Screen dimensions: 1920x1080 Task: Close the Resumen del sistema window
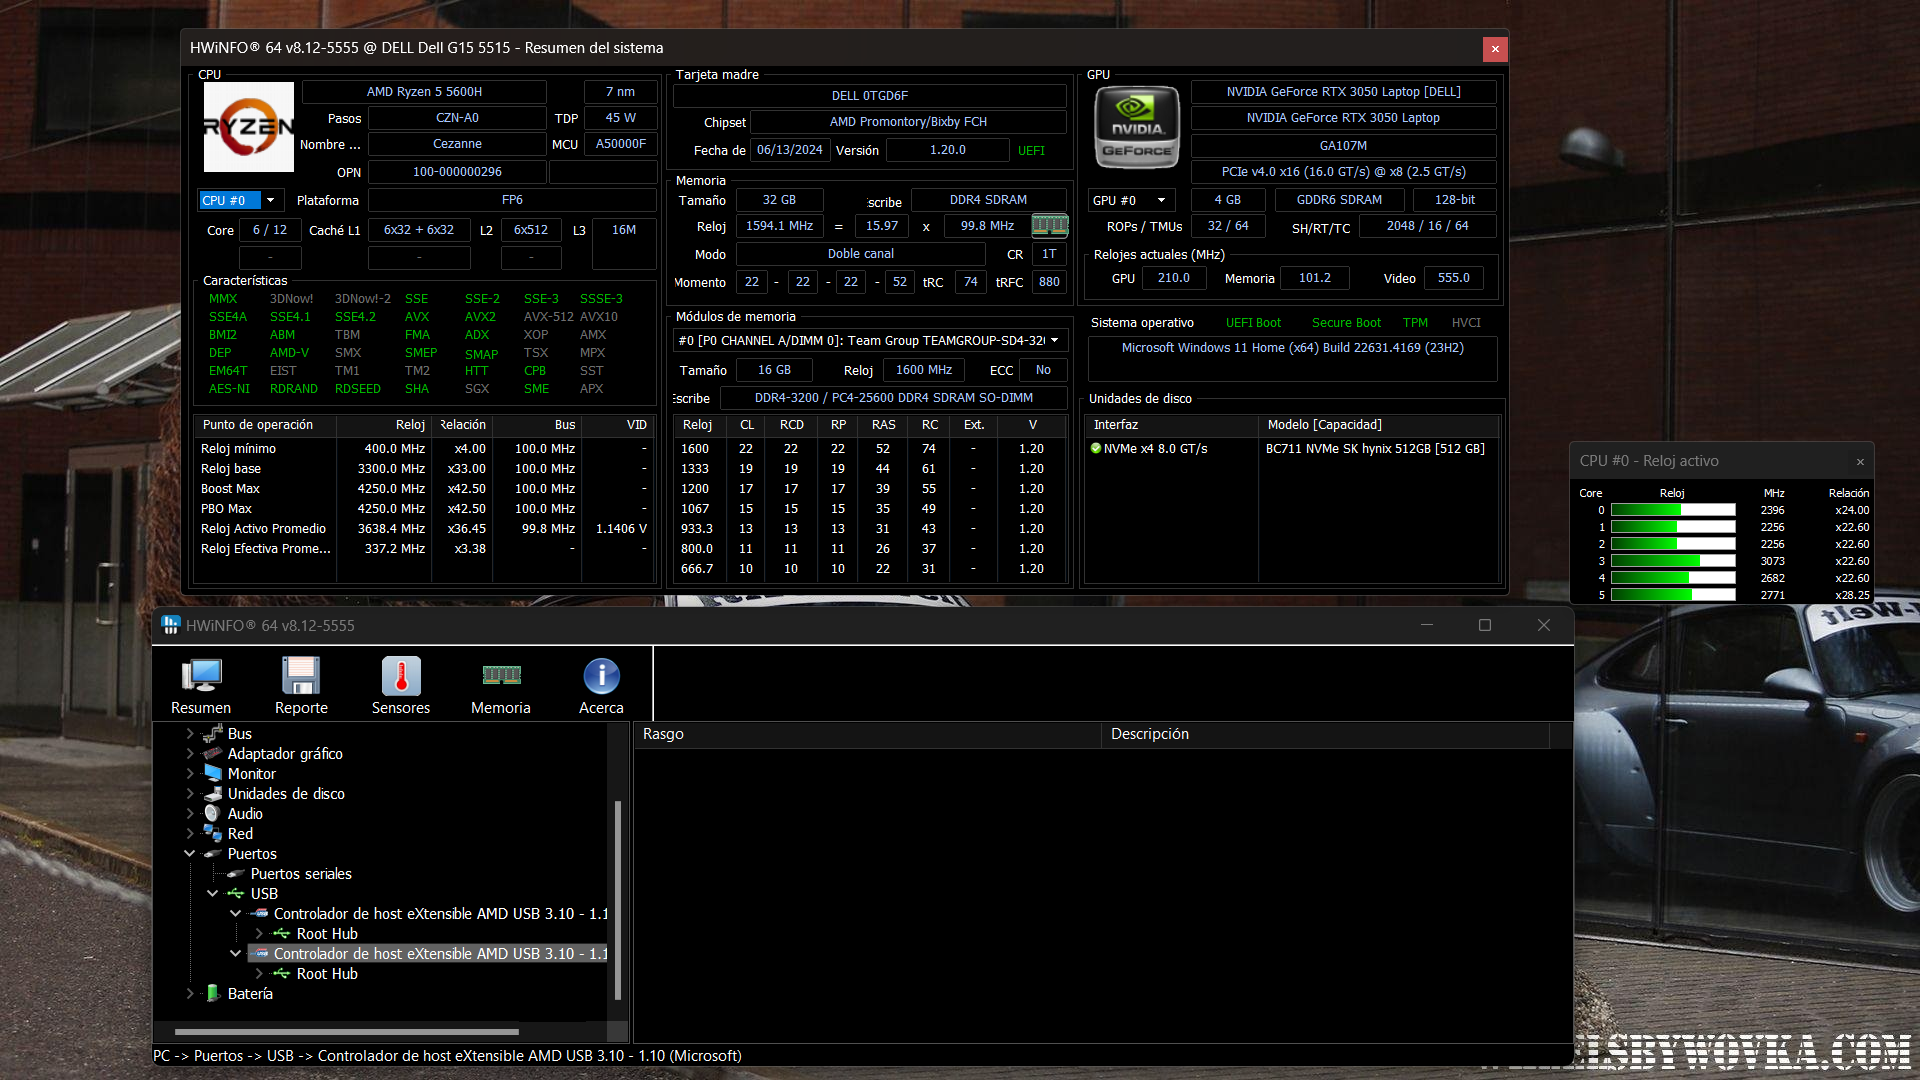click(x=1495, y=48)
